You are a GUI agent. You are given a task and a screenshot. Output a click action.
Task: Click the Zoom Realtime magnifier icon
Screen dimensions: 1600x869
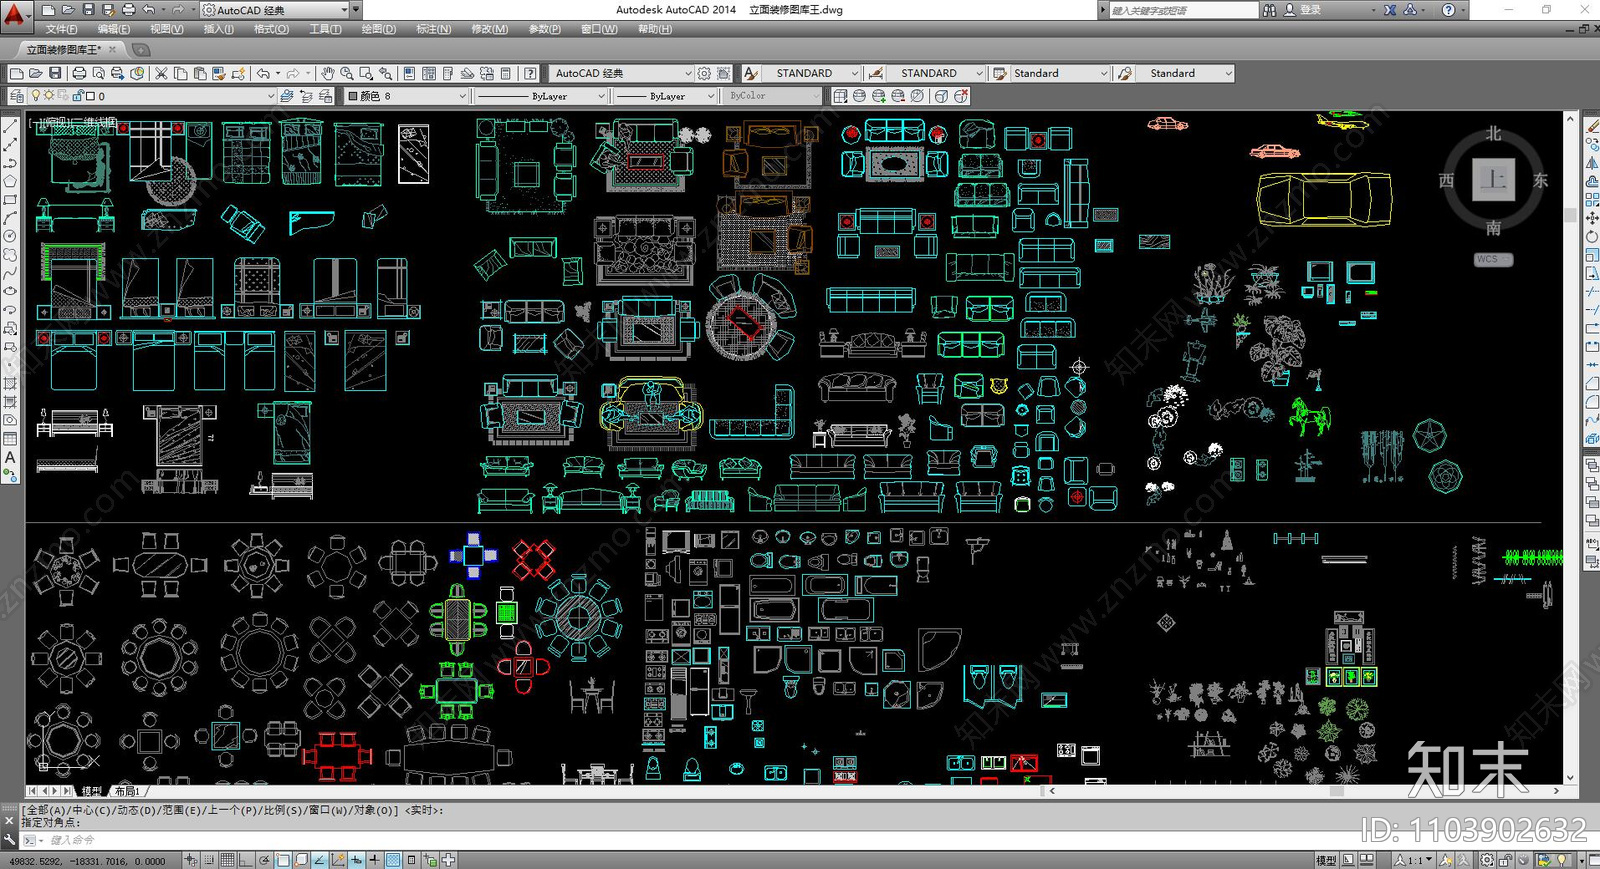[x=347, y=74]
